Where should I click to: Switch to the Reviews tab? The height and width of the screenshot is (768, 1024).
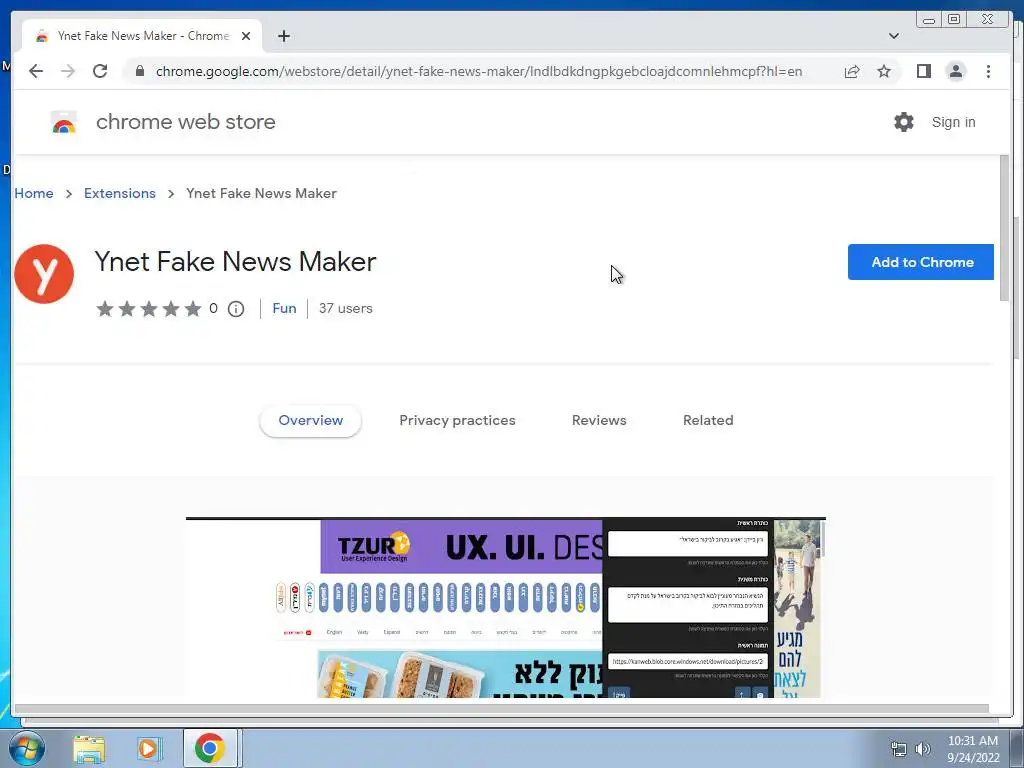(x=599, y=421)
